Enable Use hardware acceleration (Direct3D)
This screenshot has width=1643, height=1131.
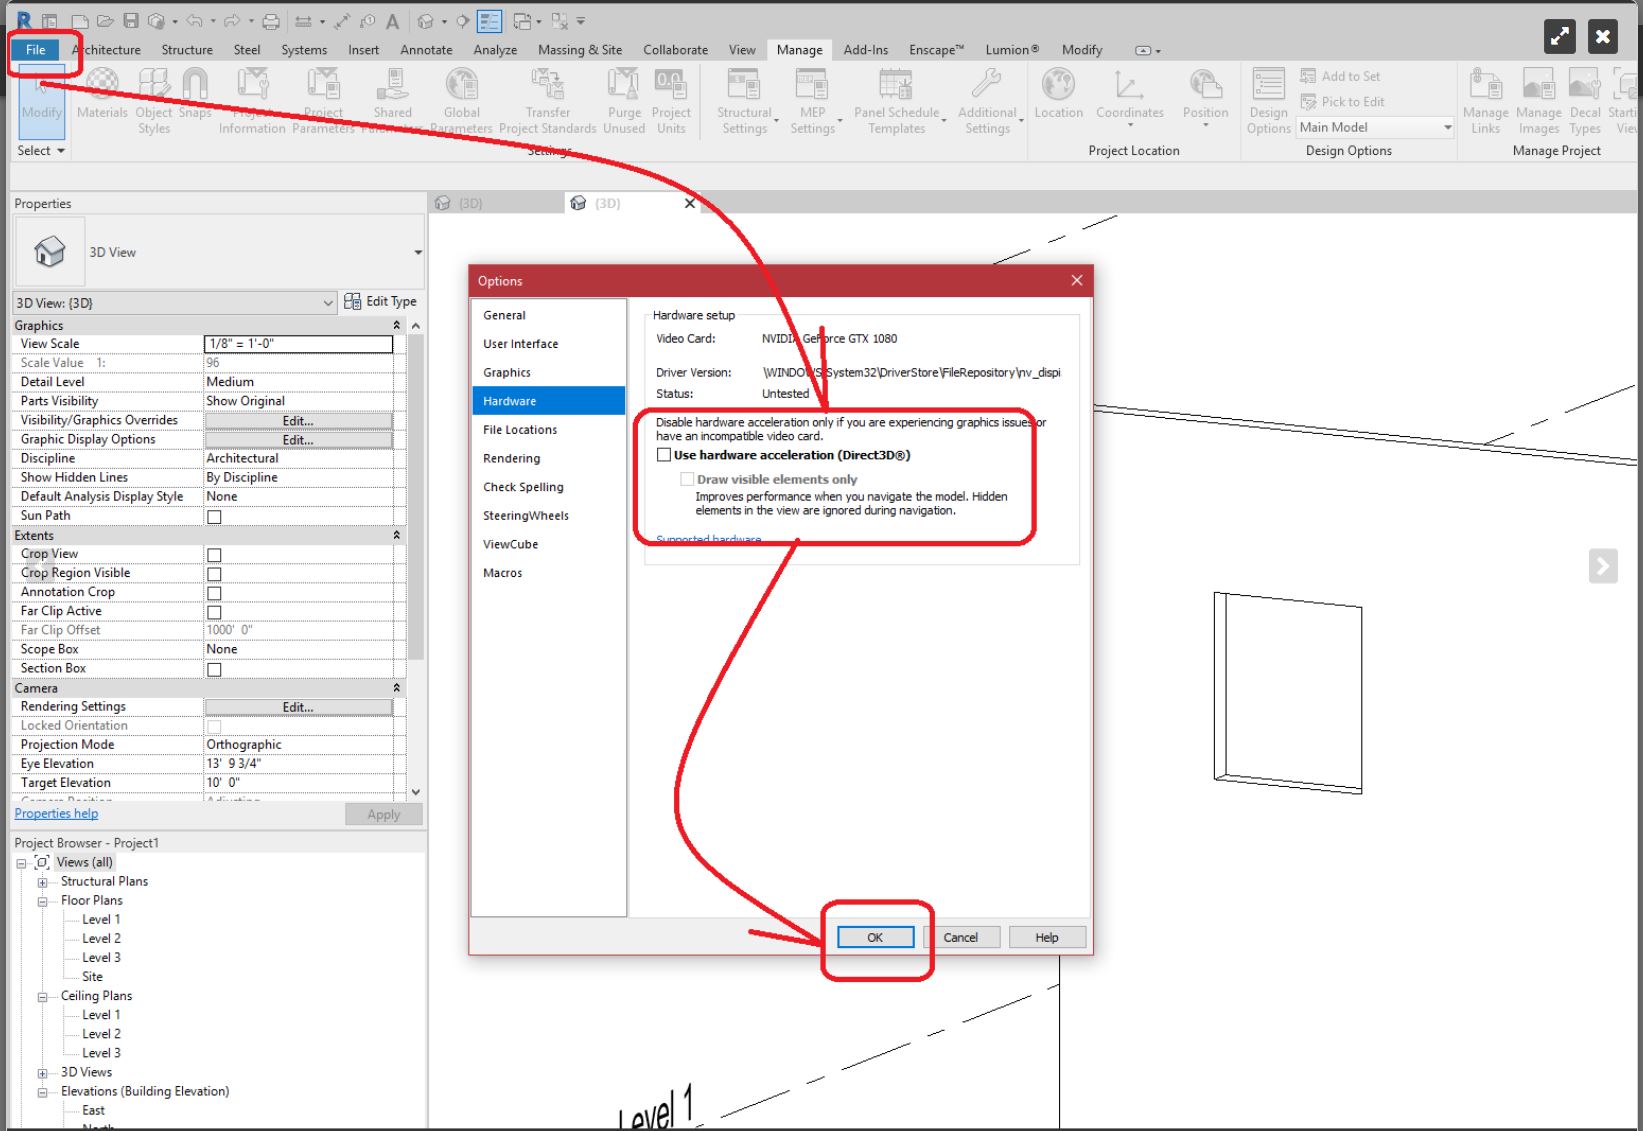click(x=663, y=454)
